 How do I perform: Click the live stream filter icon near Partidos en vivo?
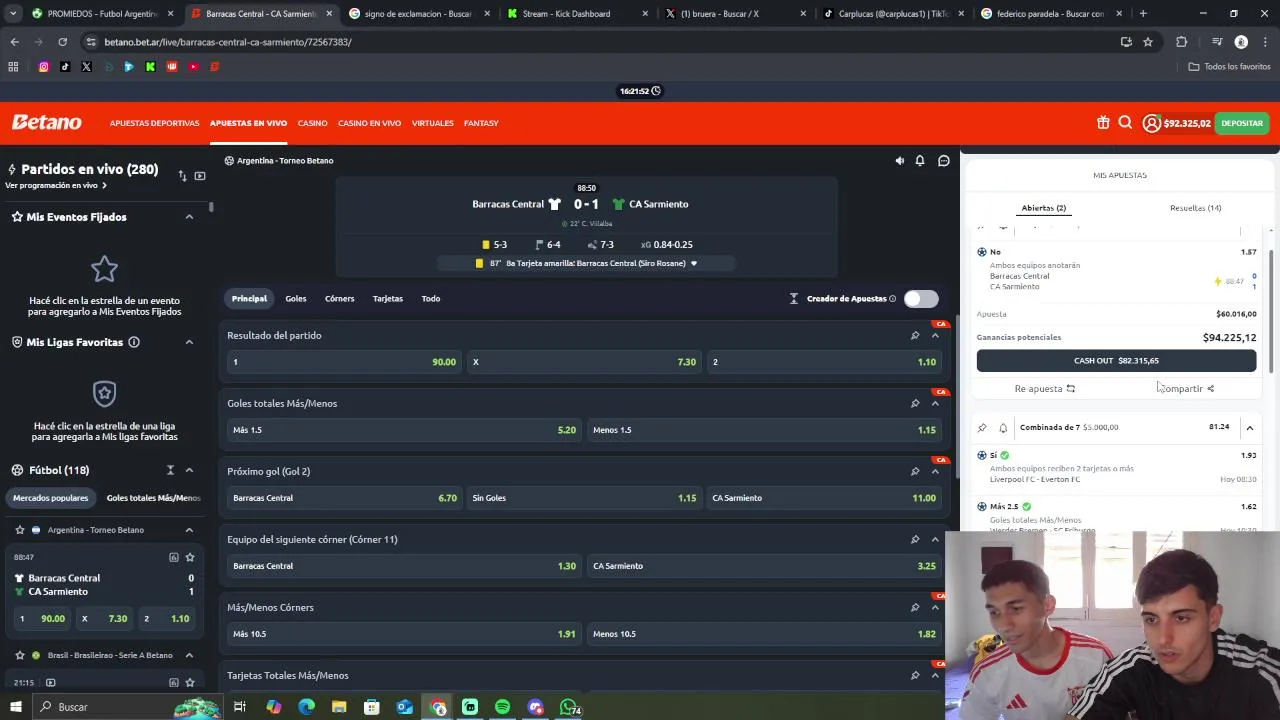pyautogui.click(x=200, y=175)
